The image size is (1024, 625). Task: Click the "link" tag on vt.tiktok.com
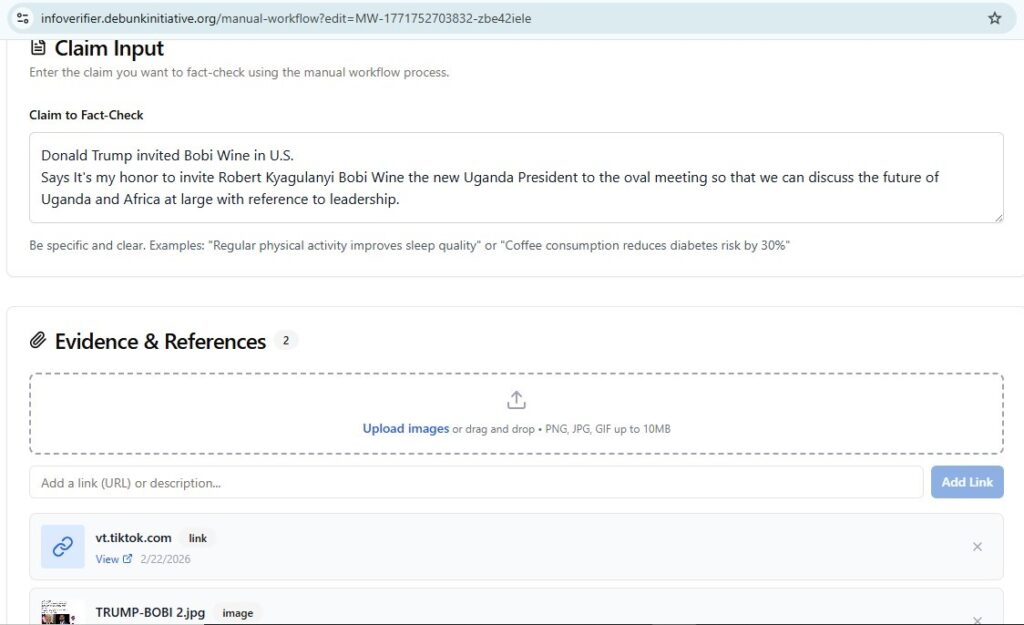coord(198,538)
